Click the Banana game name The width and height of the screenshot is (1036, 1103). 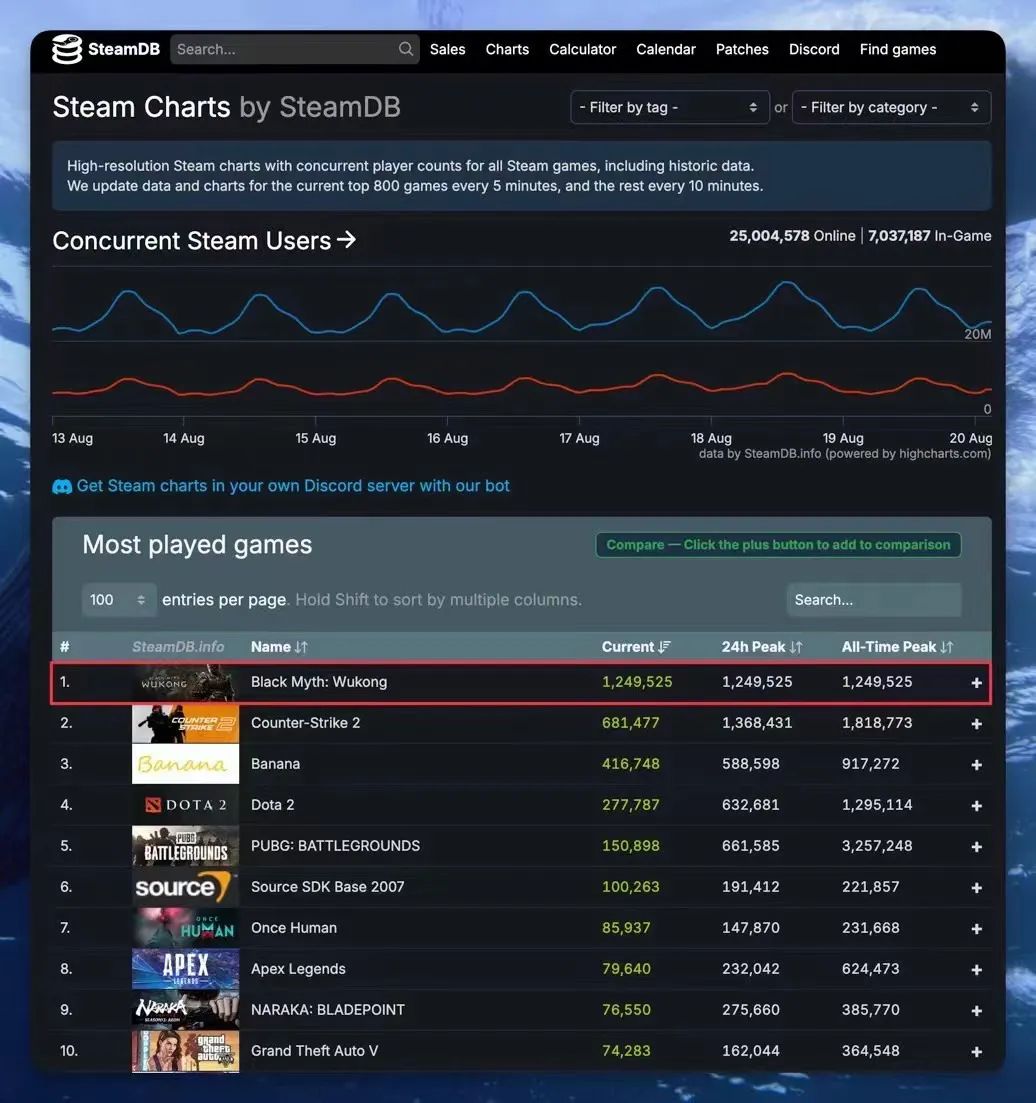point(275,764)
